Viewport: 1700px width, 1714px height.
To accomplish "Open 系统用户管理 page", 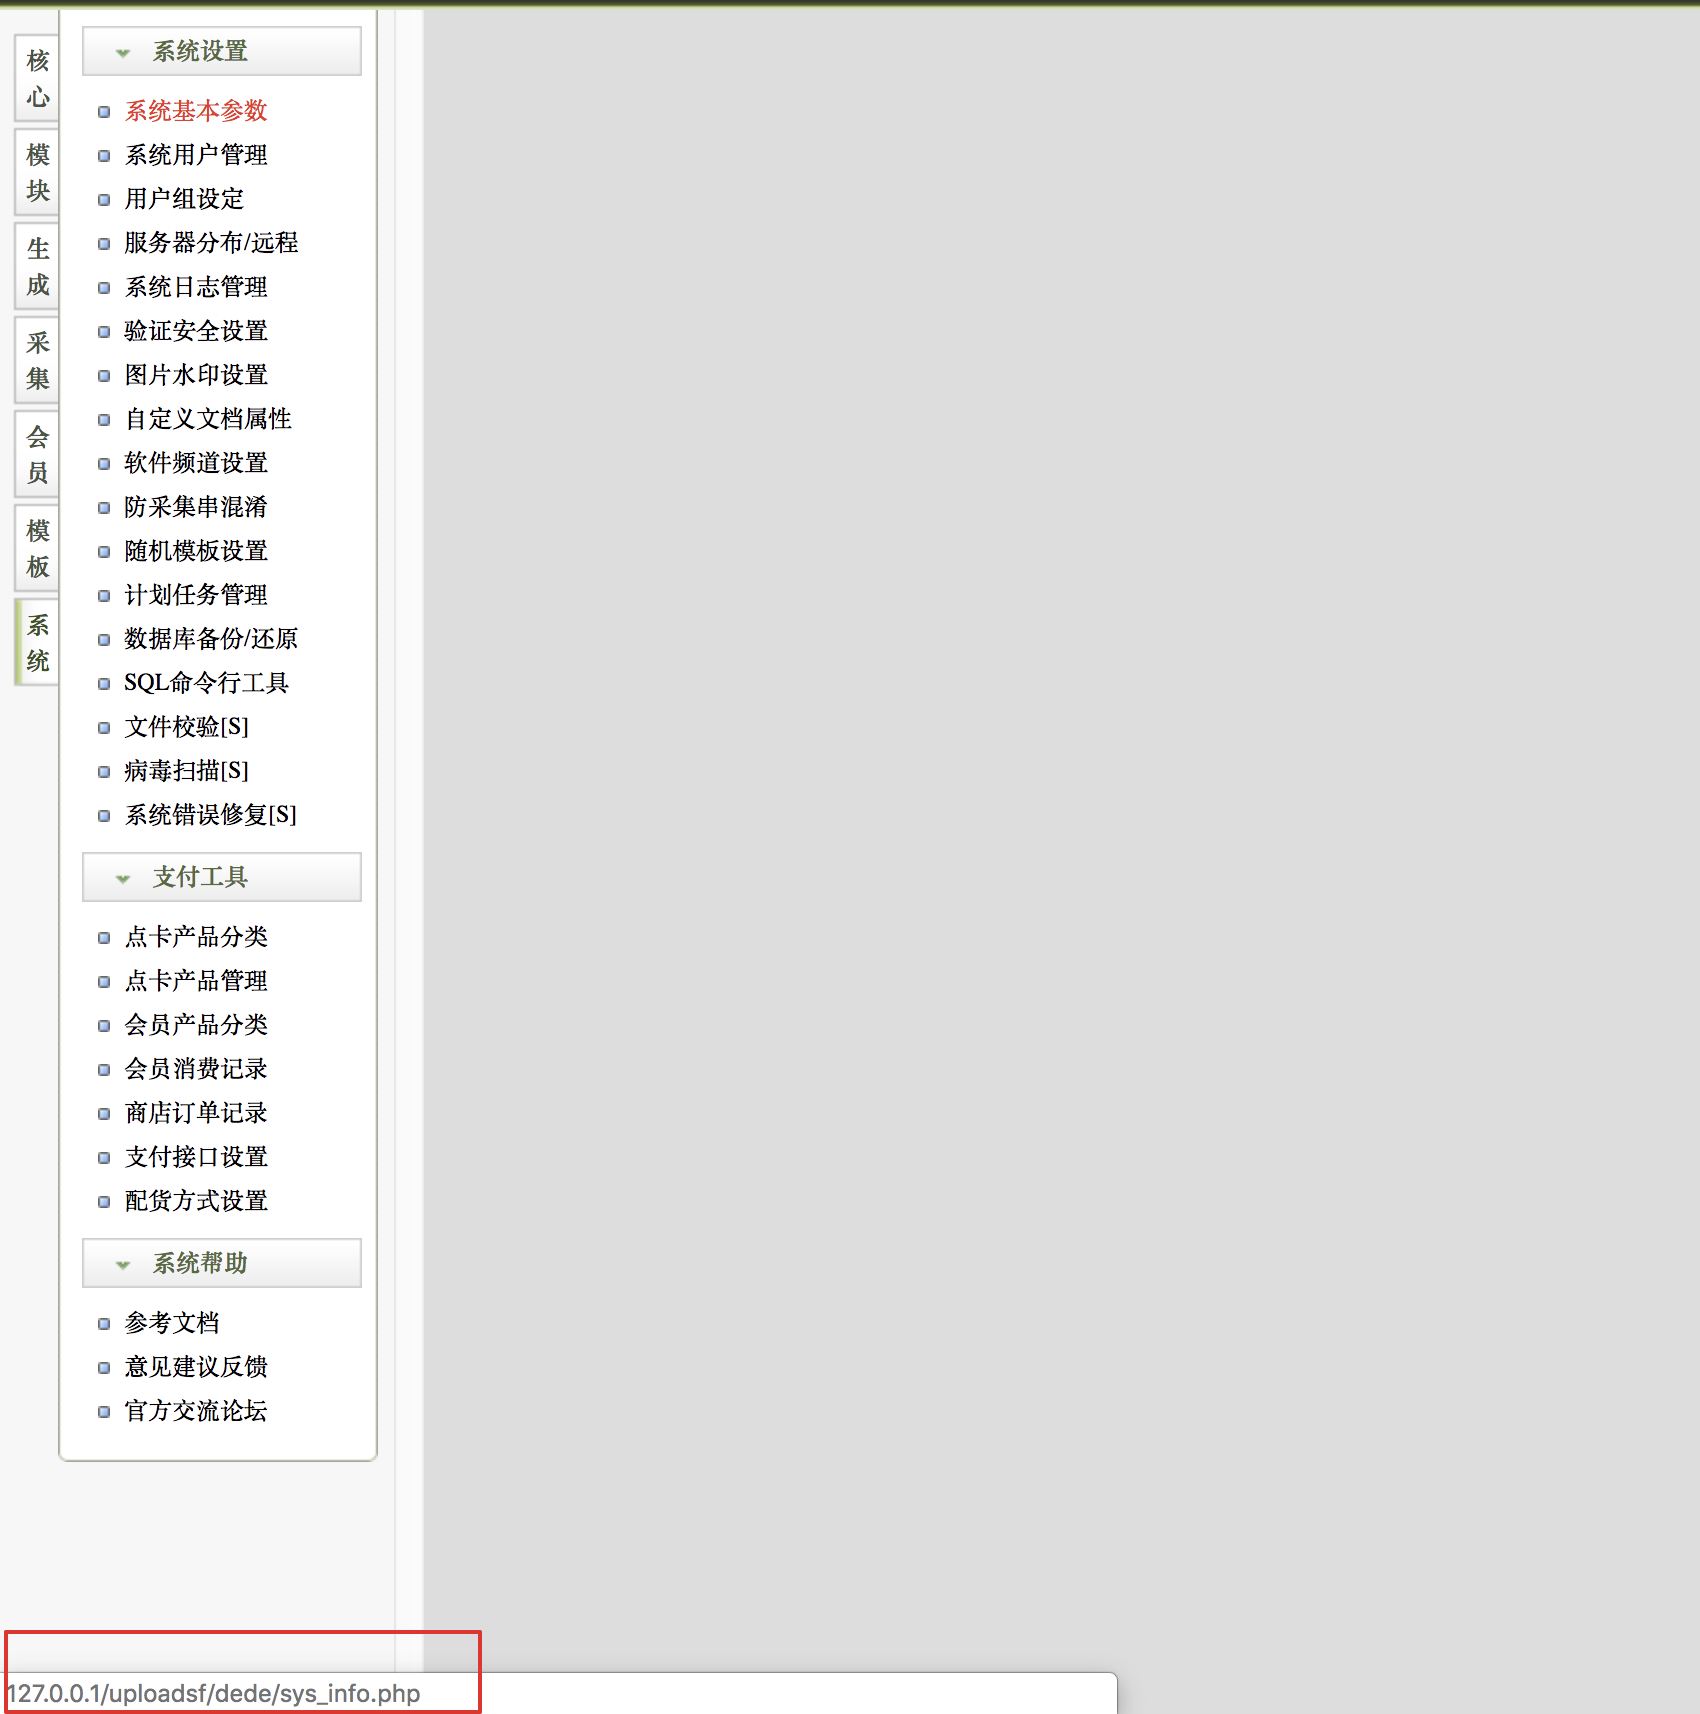I will pos(196,155).
